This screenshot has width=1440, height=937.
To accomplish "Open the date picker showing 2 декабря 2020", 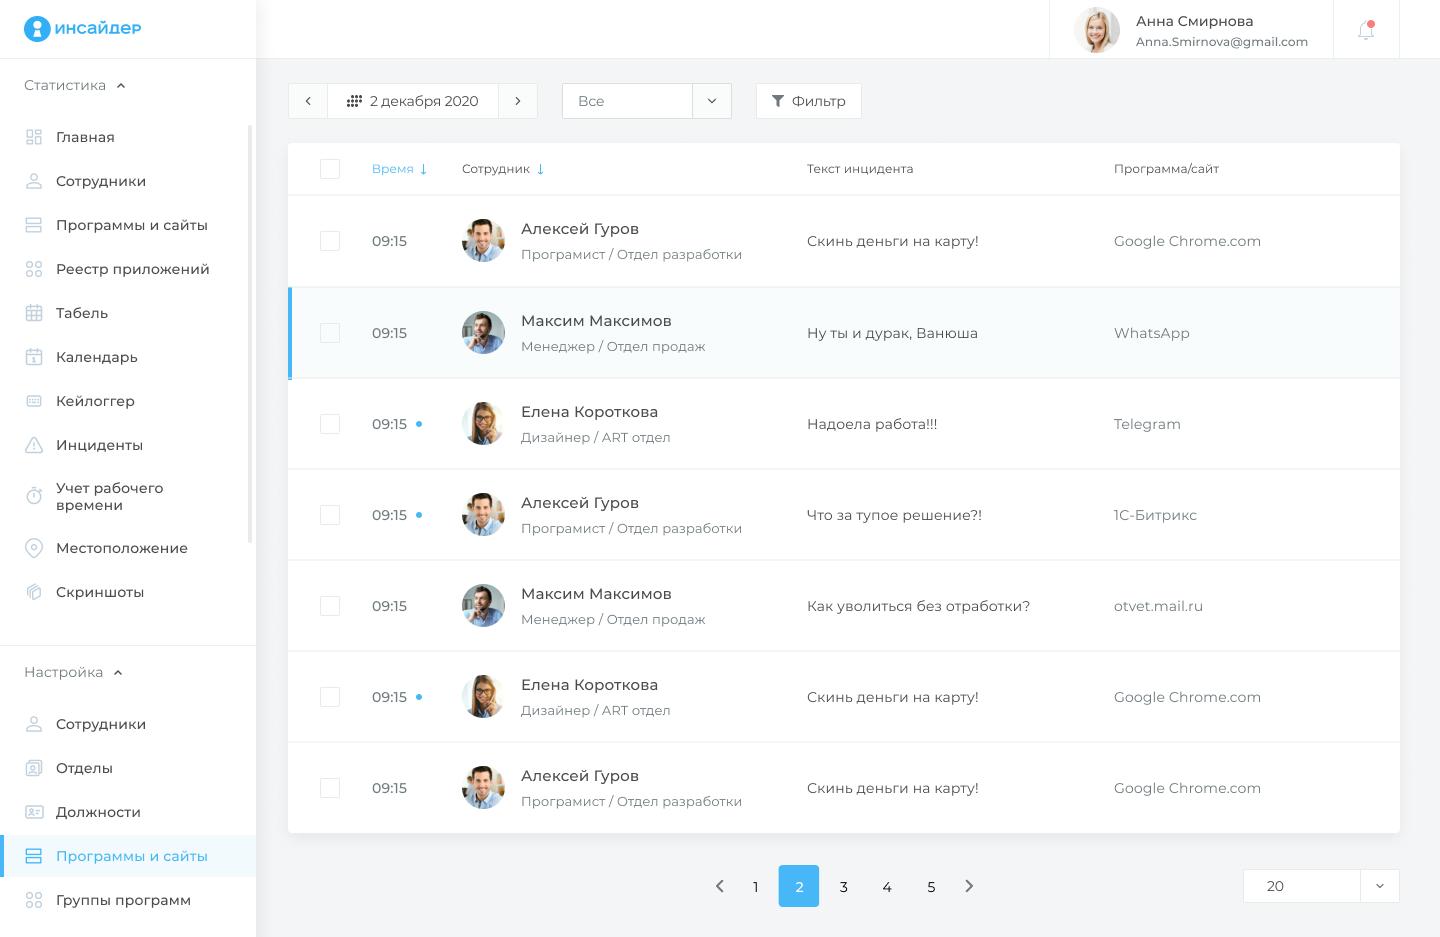I will pos(413,101).
